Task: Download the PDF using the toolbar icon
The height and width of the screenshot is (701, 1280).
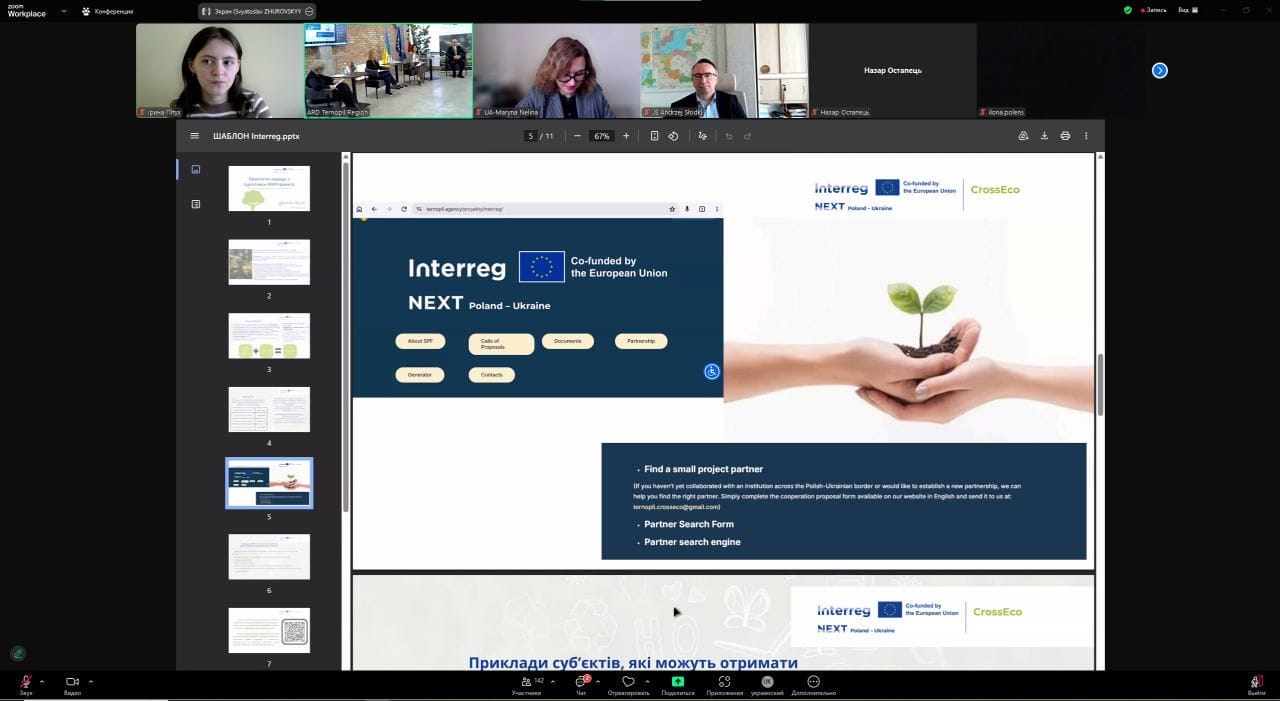Action: point(1044,136)
